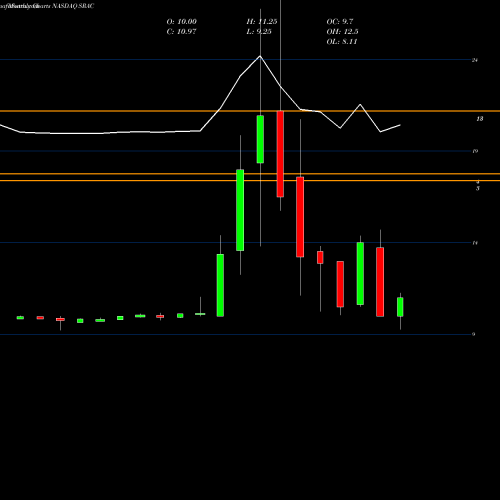This screenshot has height=500, width=500.
Task: Click the 18 label beside the orange line
Action: click(x=480, y=119)
